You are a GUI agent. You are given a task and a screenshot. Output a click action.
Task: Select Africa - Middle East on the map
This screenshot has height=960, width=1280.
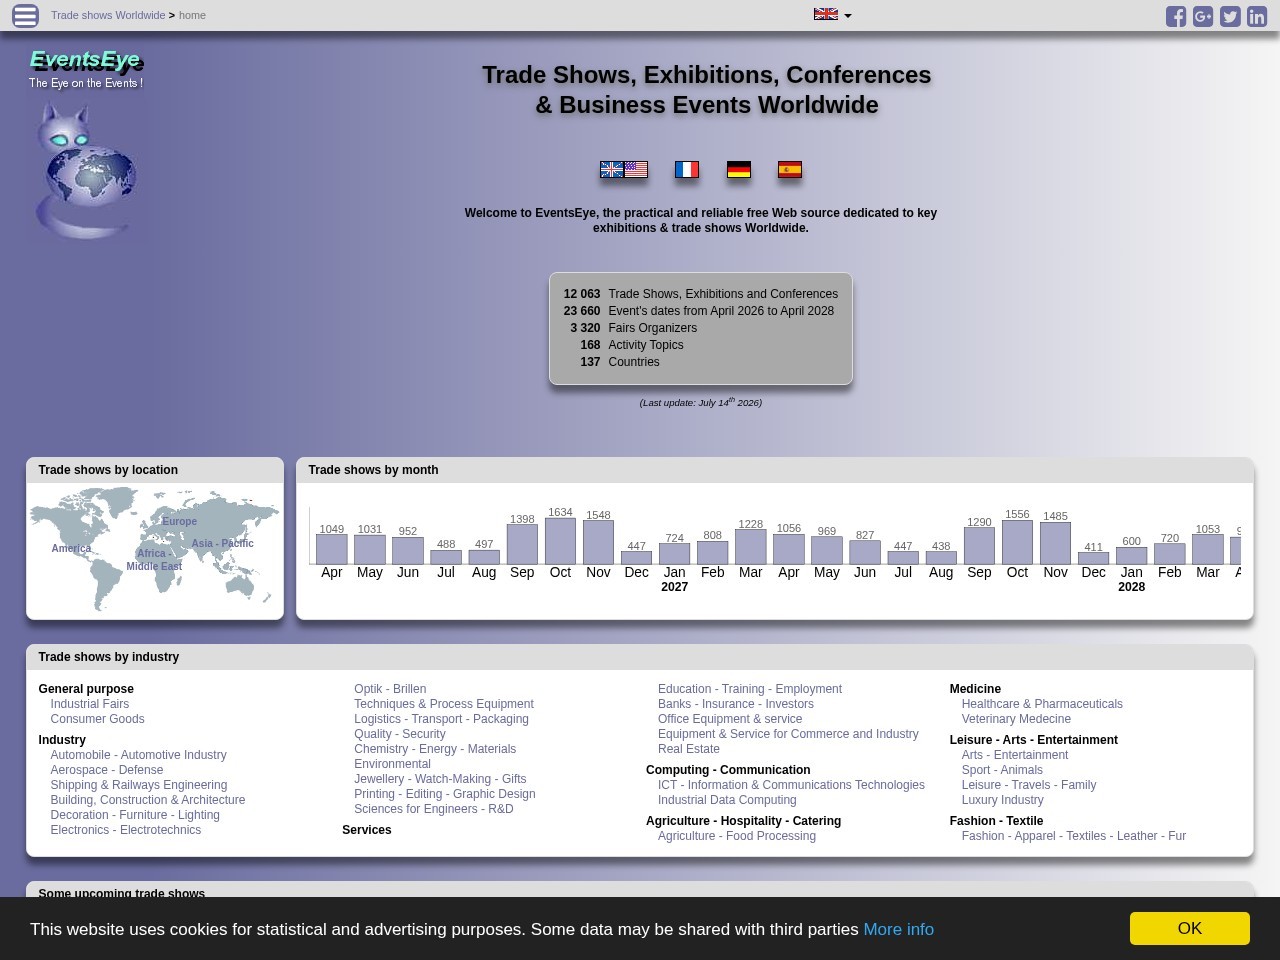(x=154, y=560)
